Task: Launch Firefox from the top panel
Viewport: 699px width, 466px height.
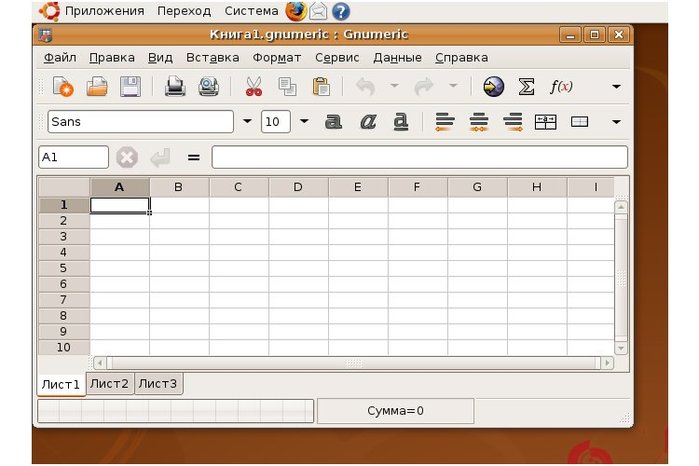Action: pyautogui.click(x=296, y=11)
